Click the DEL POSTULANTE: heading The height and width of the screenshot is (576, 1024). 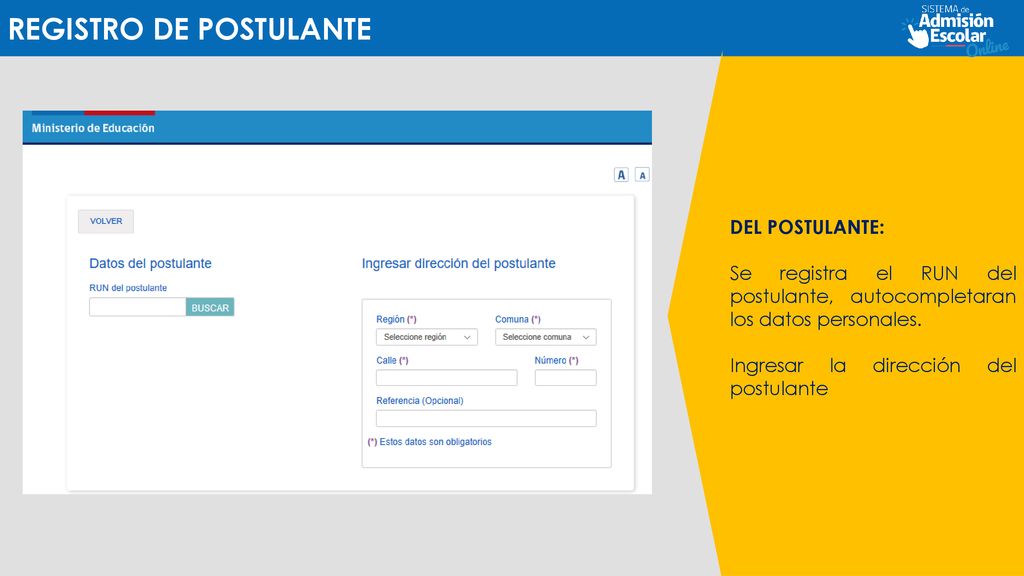tap(807, 227)
